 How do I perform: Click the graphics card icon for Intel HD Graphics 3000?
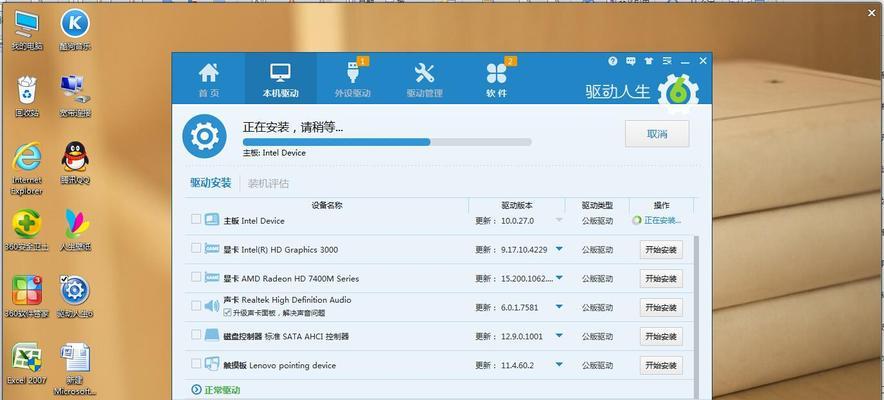[212, 248]
